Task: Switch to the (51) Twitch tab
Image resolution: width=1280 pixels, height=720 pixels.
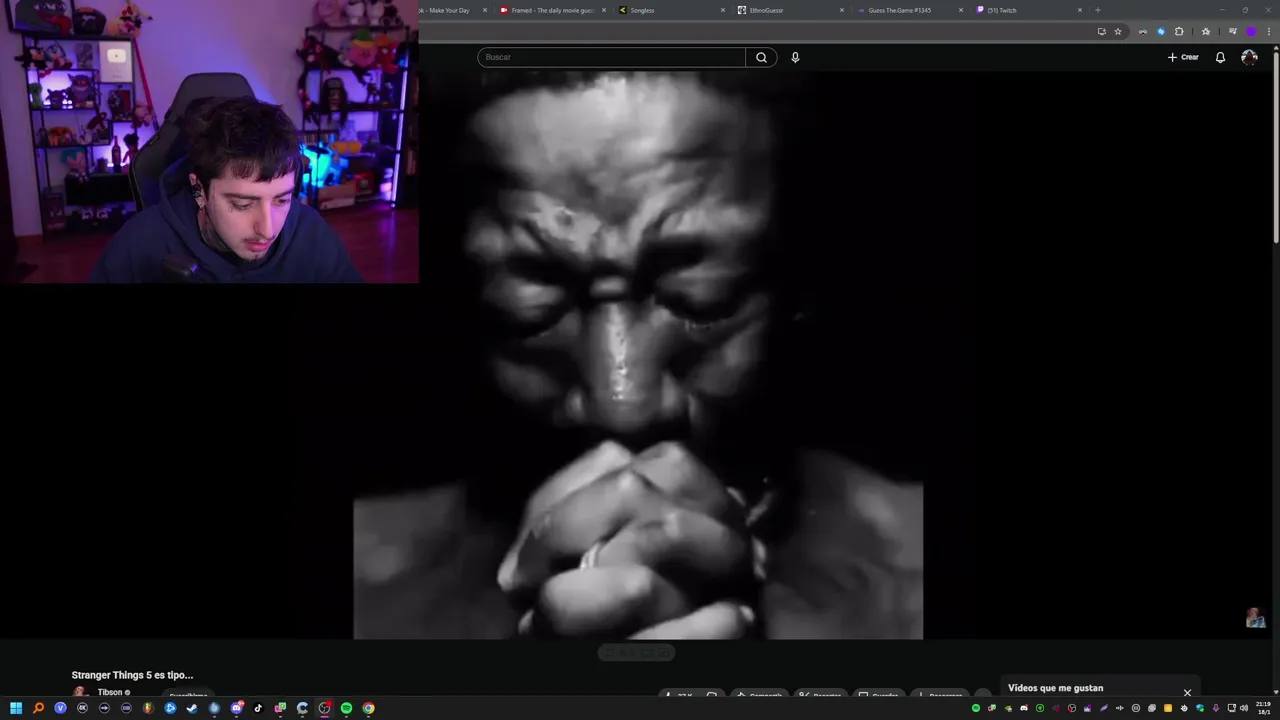Action: [1028, 10]
